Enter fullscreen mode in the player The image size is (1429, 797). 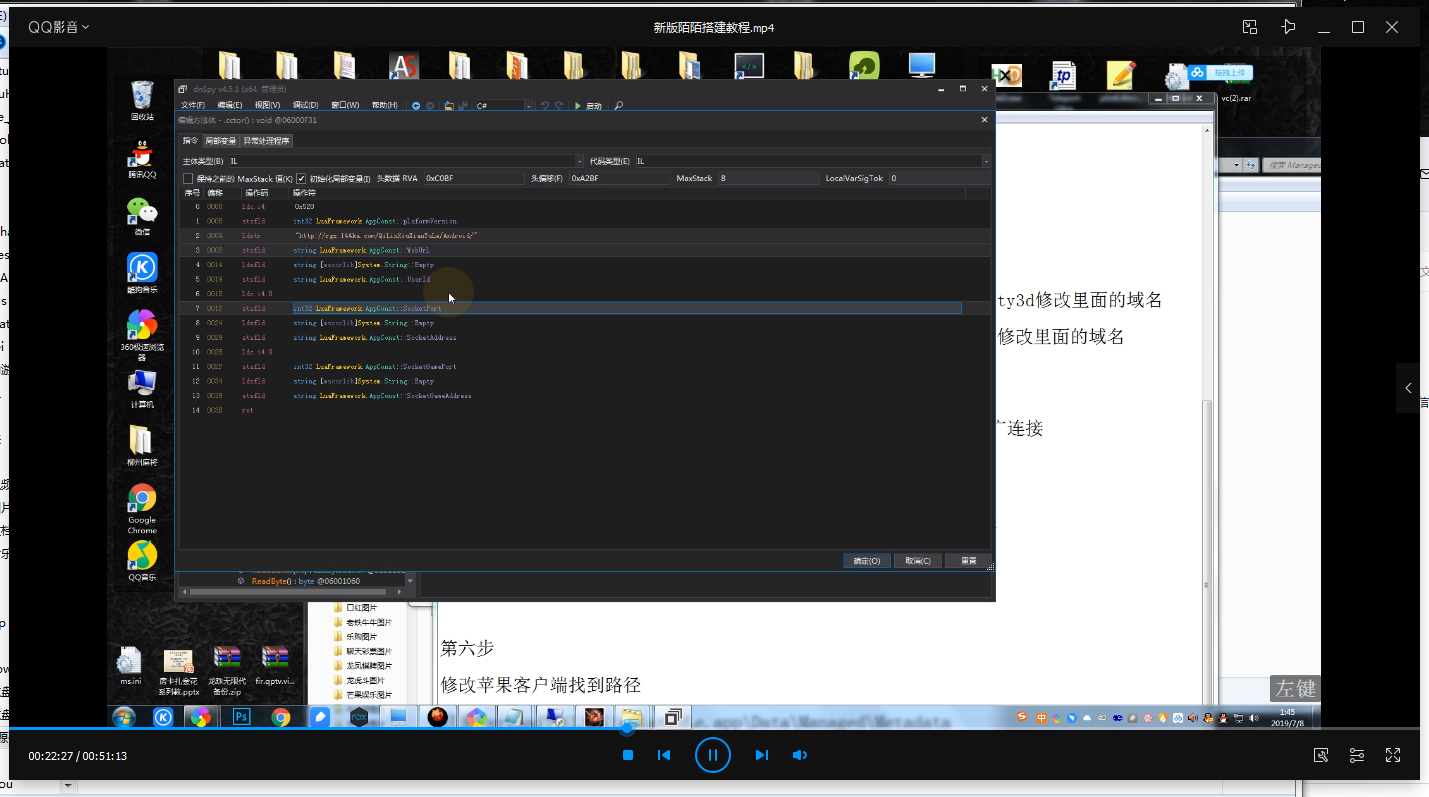1393,755
